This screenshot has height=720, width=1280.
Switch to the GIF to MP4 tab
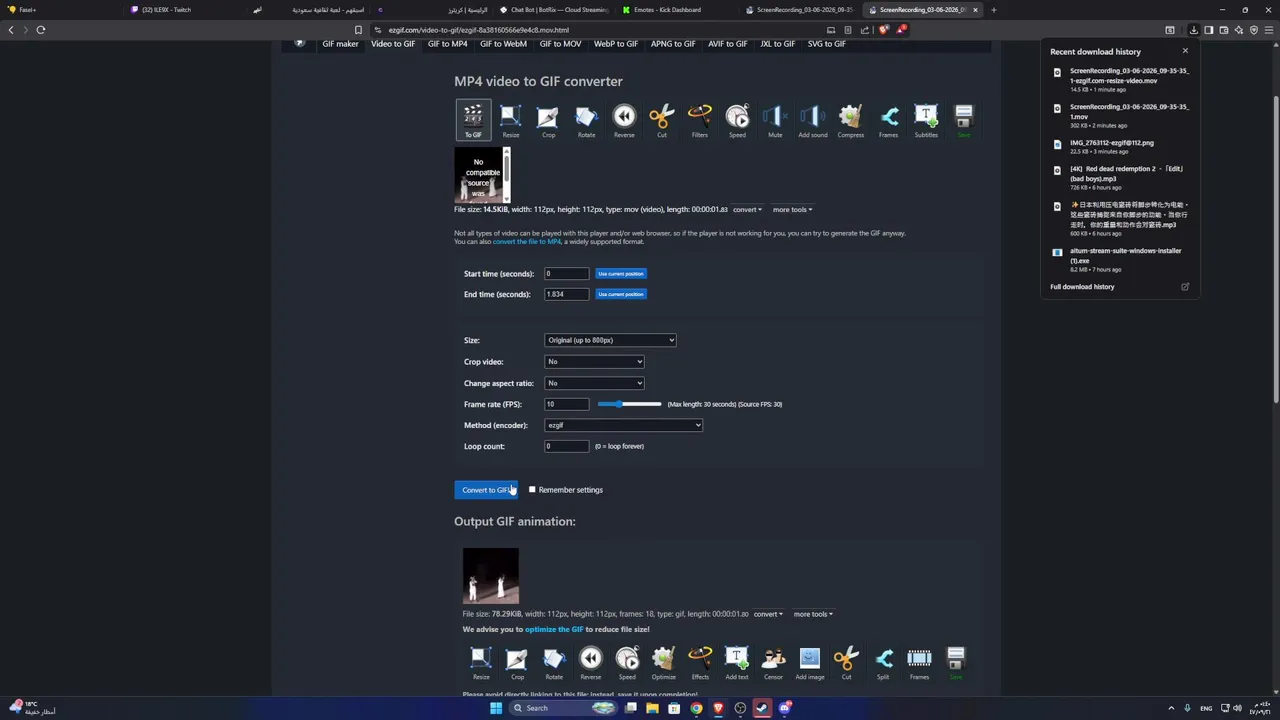click(x=447, y=44)
